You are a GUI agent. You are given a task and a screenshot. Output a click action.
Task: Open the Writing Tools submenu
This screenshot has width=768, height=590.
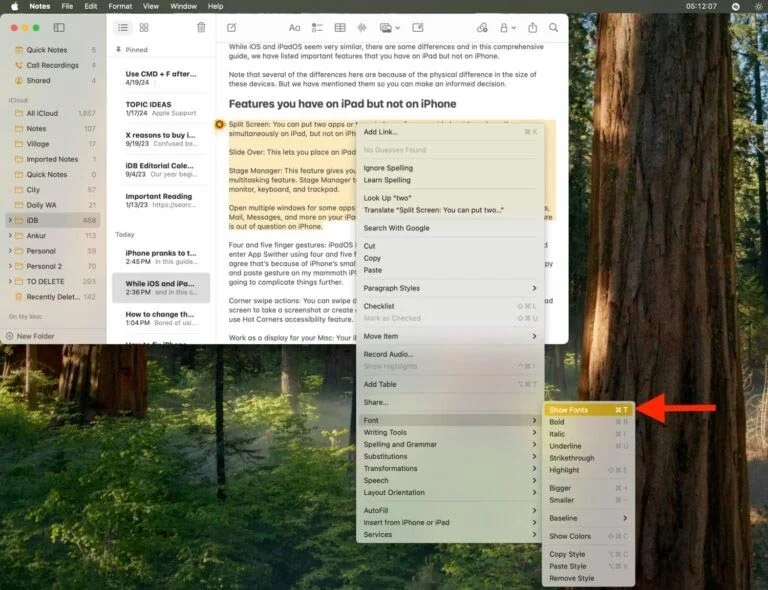click(450, 432)
